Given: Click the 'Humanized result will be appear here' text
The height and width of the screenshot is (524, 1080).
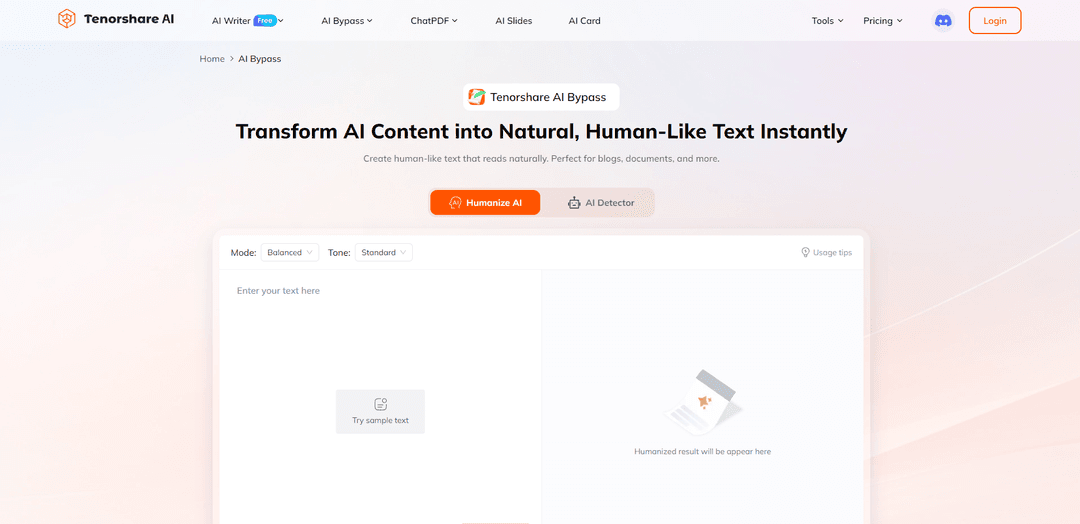Looking at the screenshot, I should click(703, 452).
